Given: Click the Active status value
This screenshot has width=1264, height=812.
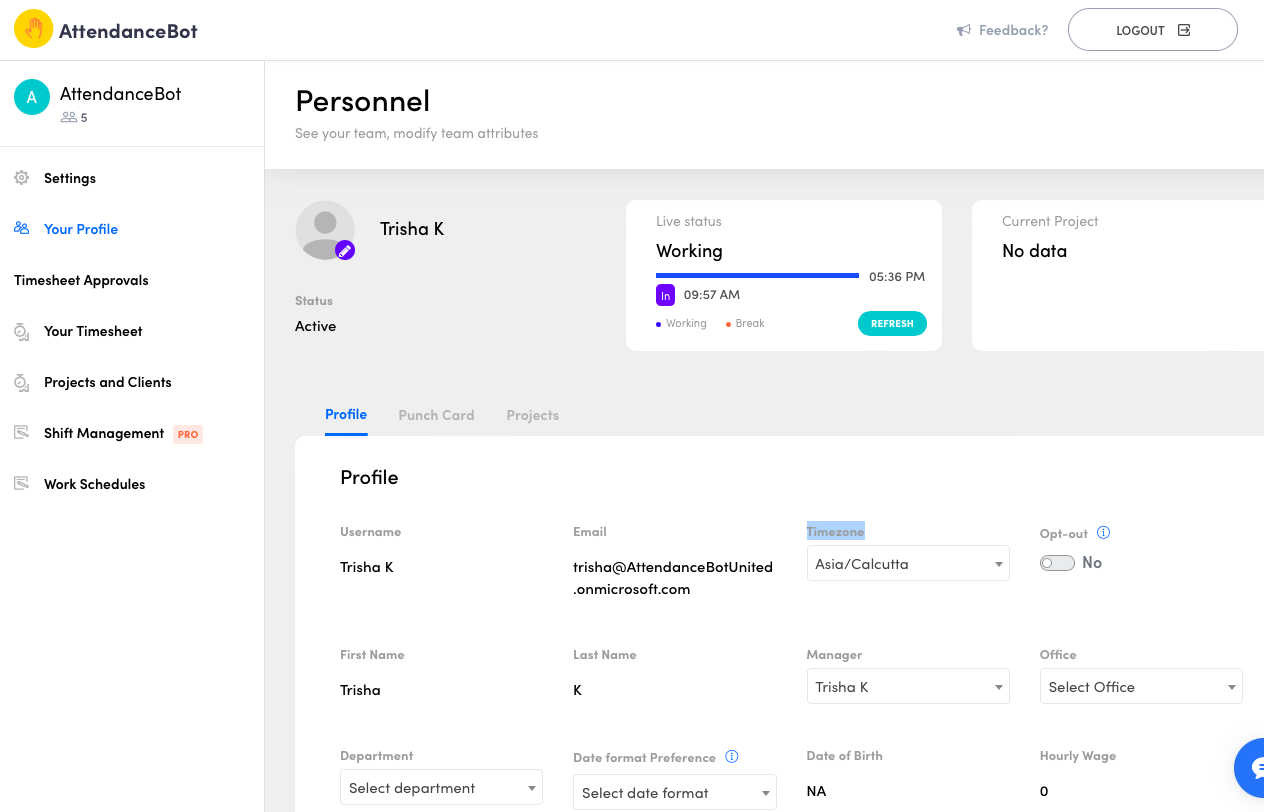Looking at the screenshot, I should [x=316, y=326].
